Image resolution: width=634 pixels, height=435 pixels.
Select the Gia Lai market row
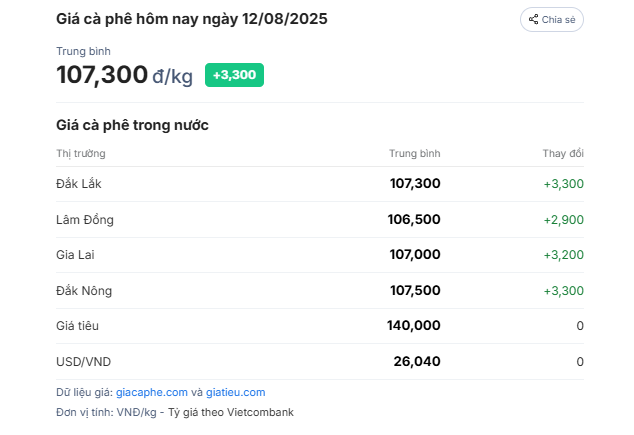320,255
